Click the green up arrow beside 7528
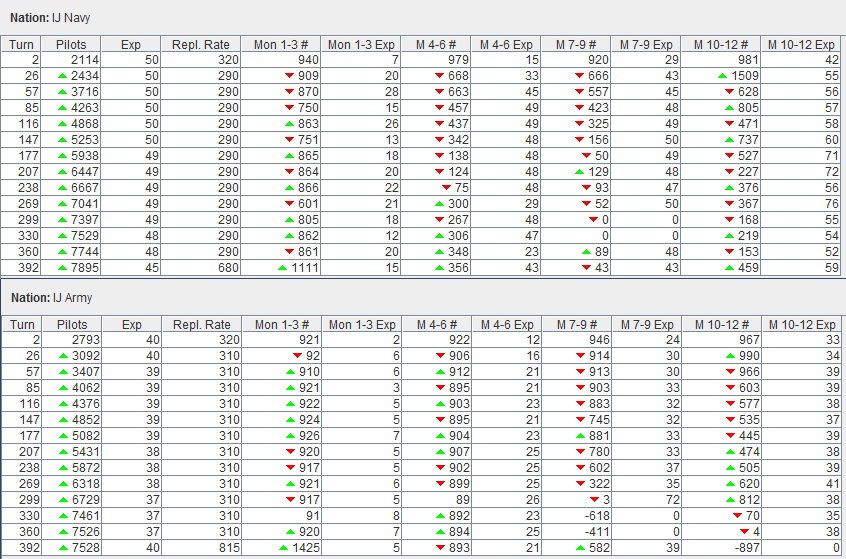Image resolution: width=846 pixels, height=559 pixels. (x=64, y=548)
